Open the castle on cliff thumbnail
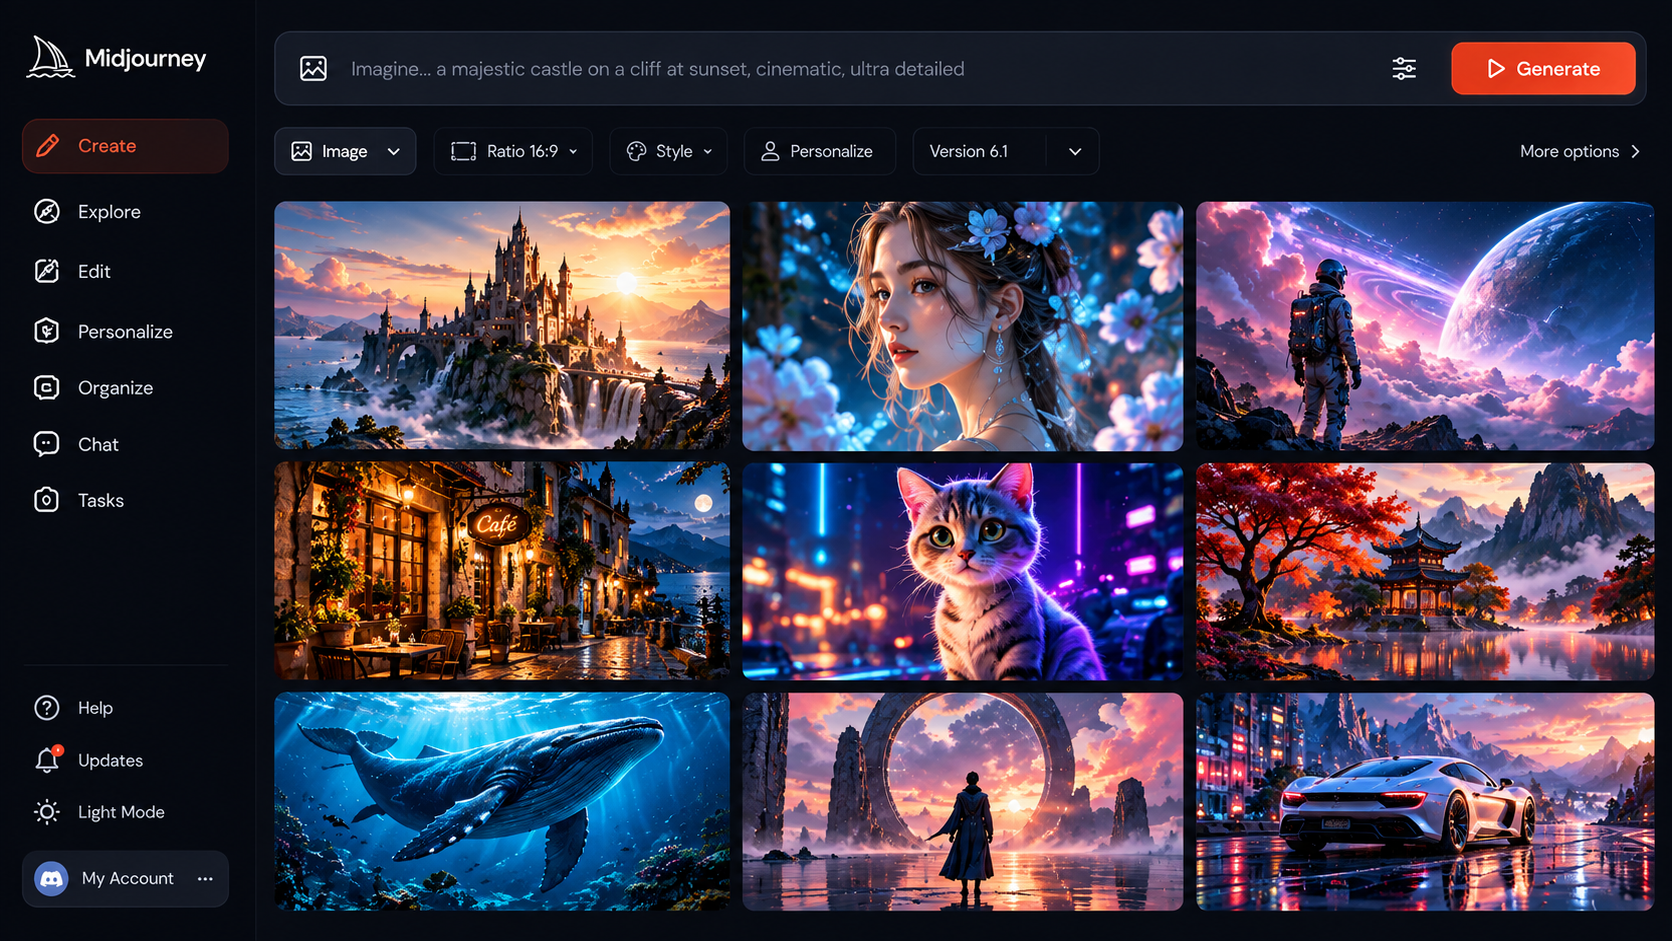The image size is (1672, 941). point(502,325)
